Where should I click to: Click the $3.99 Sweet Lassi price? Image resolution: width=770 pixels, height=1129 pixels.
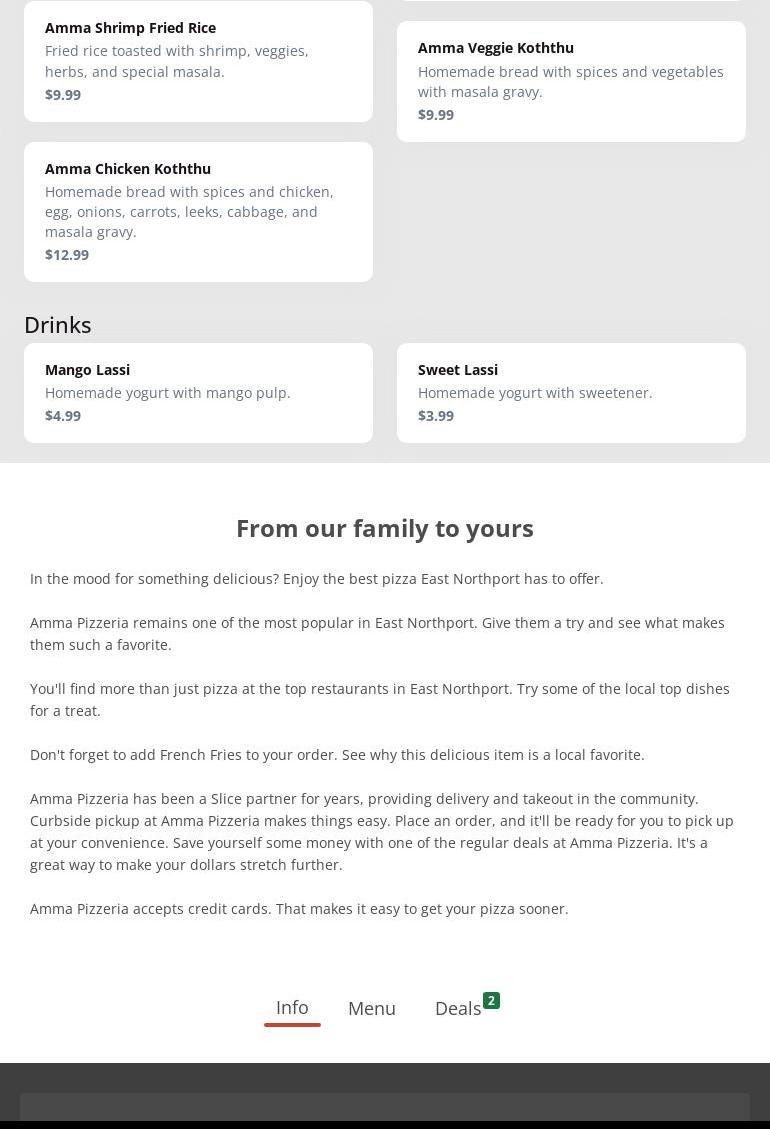click(x=436, y=416)
